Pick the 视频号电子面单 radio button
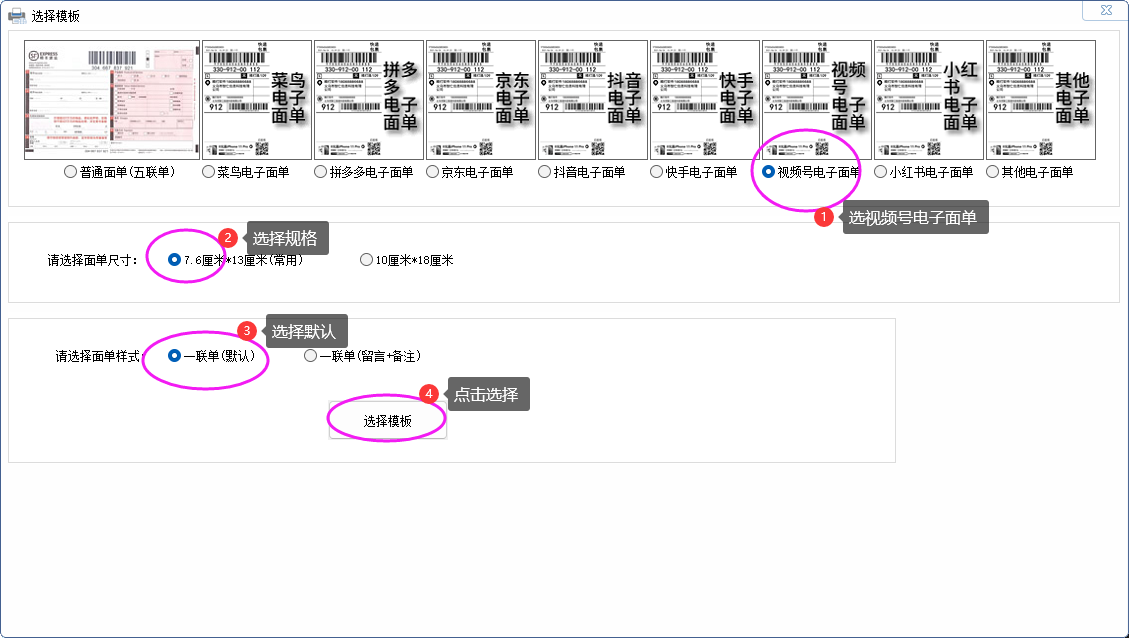Image resolution: width=1129 pixels, height=638 pixels. [x=769, y=172]
